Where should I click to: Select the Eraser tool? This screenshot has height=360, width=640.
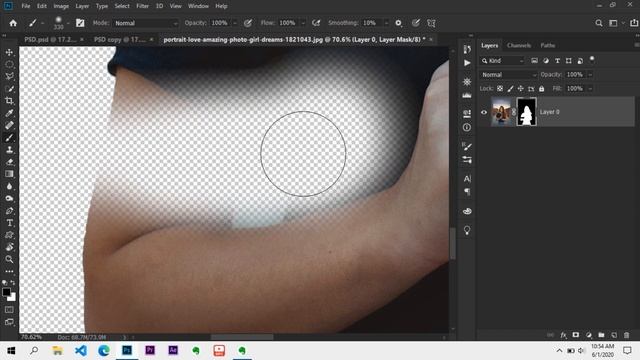(x=9, y=162)
